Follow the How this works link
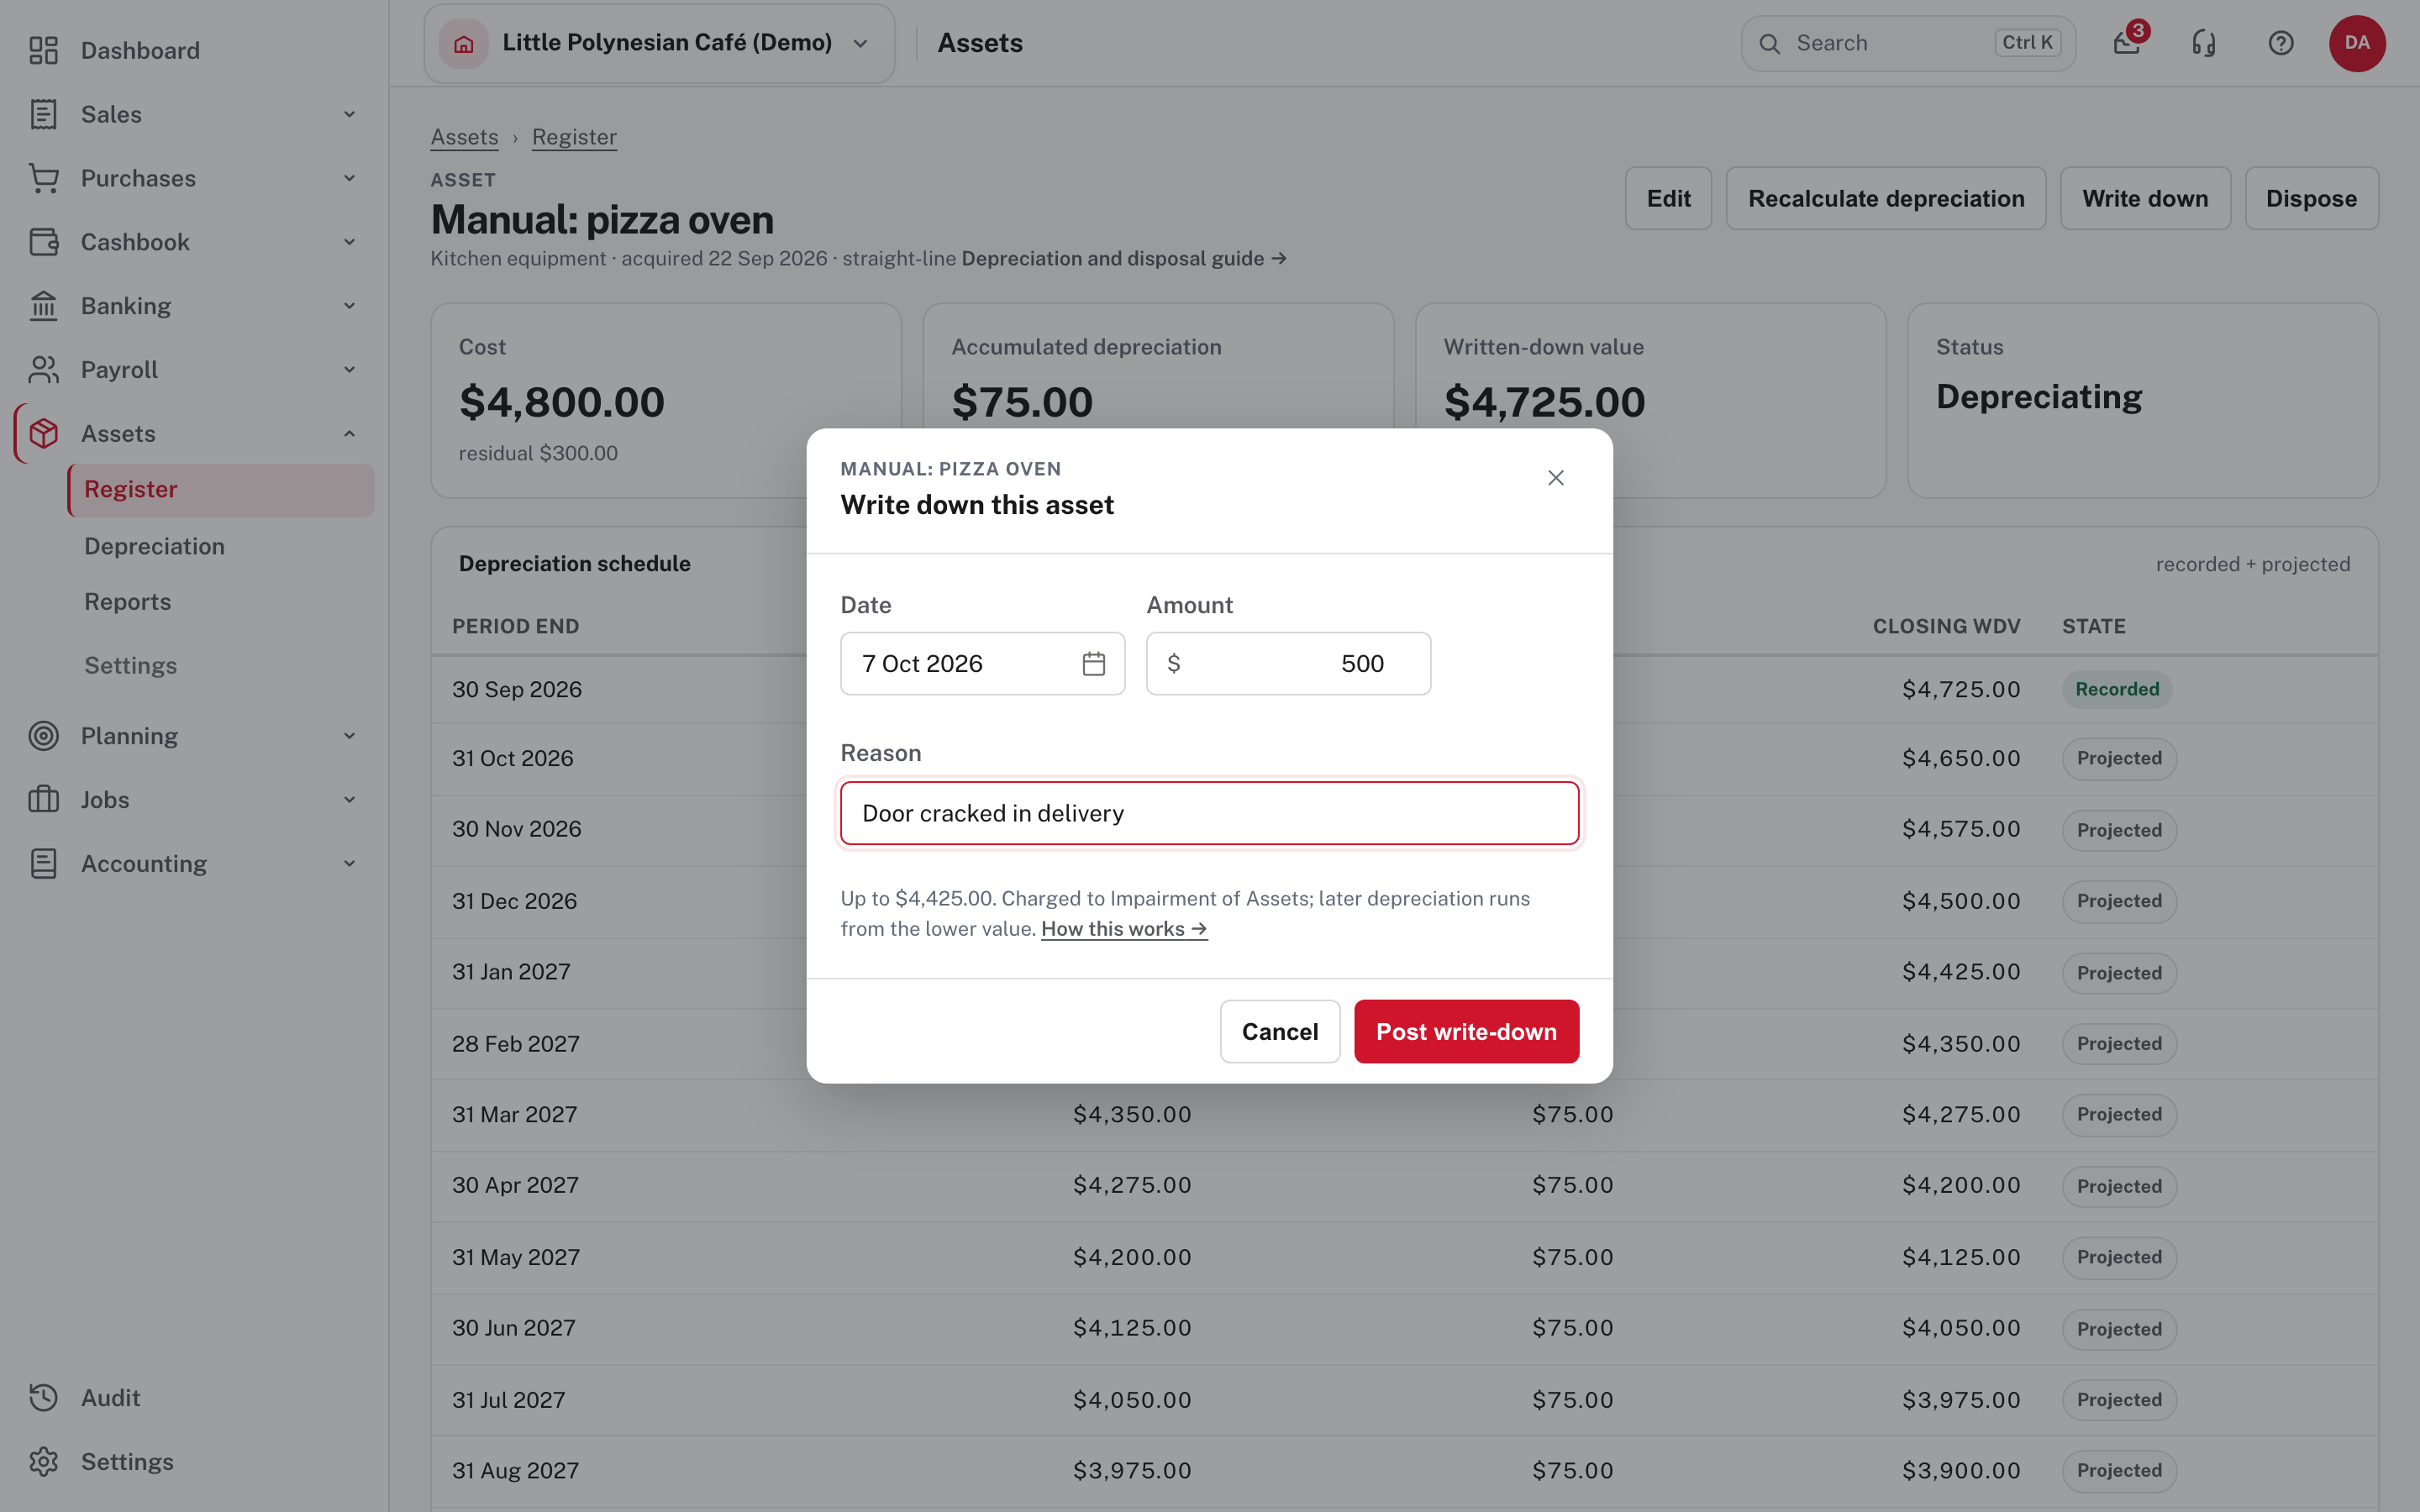The height and width of the screenshot is (1512, 2420). pyautogui.click(x=1124, y=929)
